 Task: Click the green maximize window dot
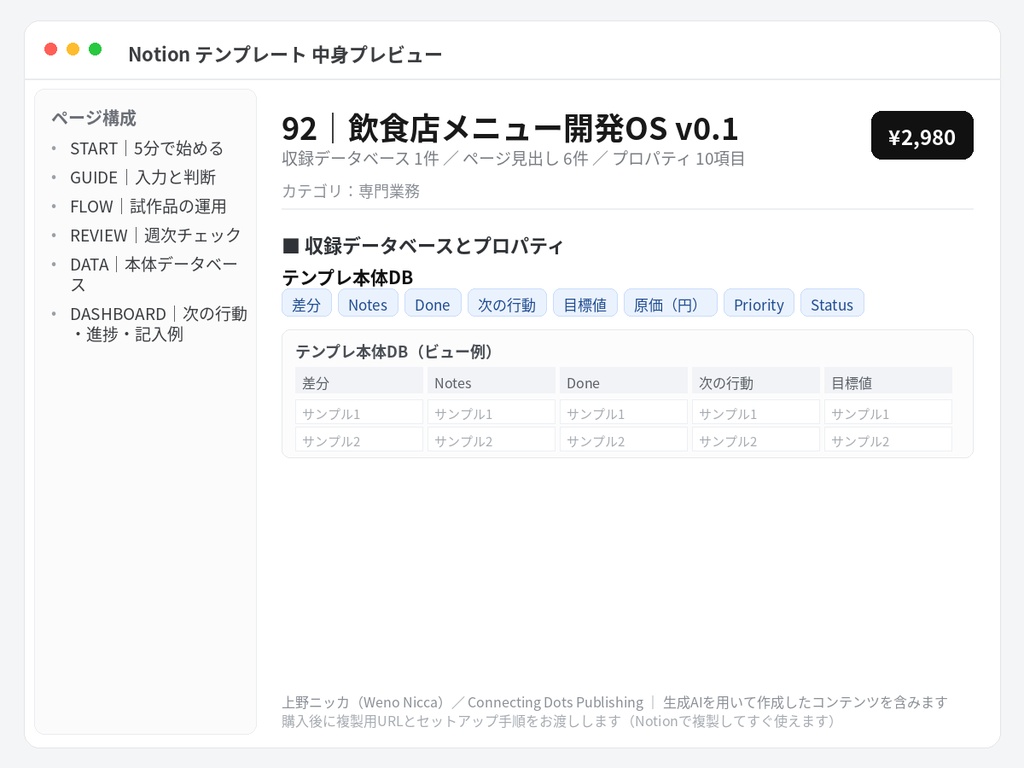pos(95,49)
